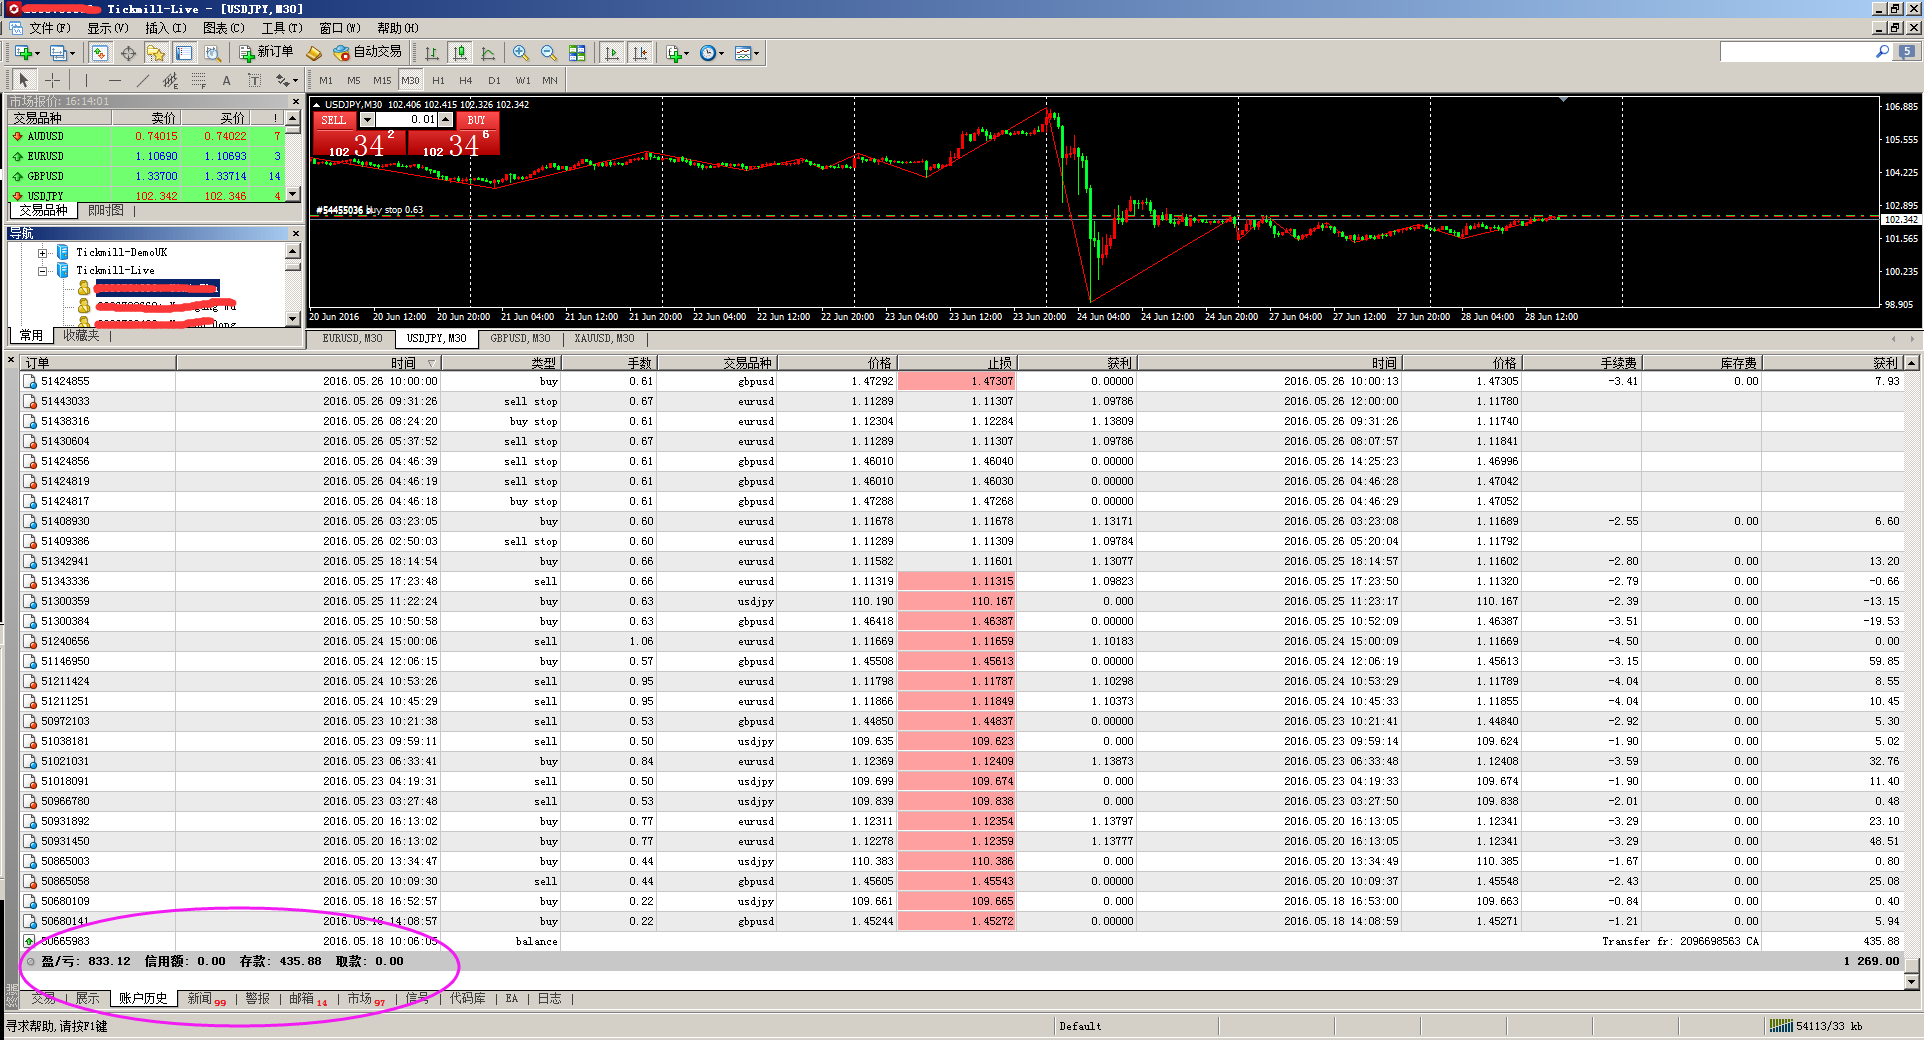
Task: Close the 市场报价 Market Watch panel
Action: click(x=296, y=102)
